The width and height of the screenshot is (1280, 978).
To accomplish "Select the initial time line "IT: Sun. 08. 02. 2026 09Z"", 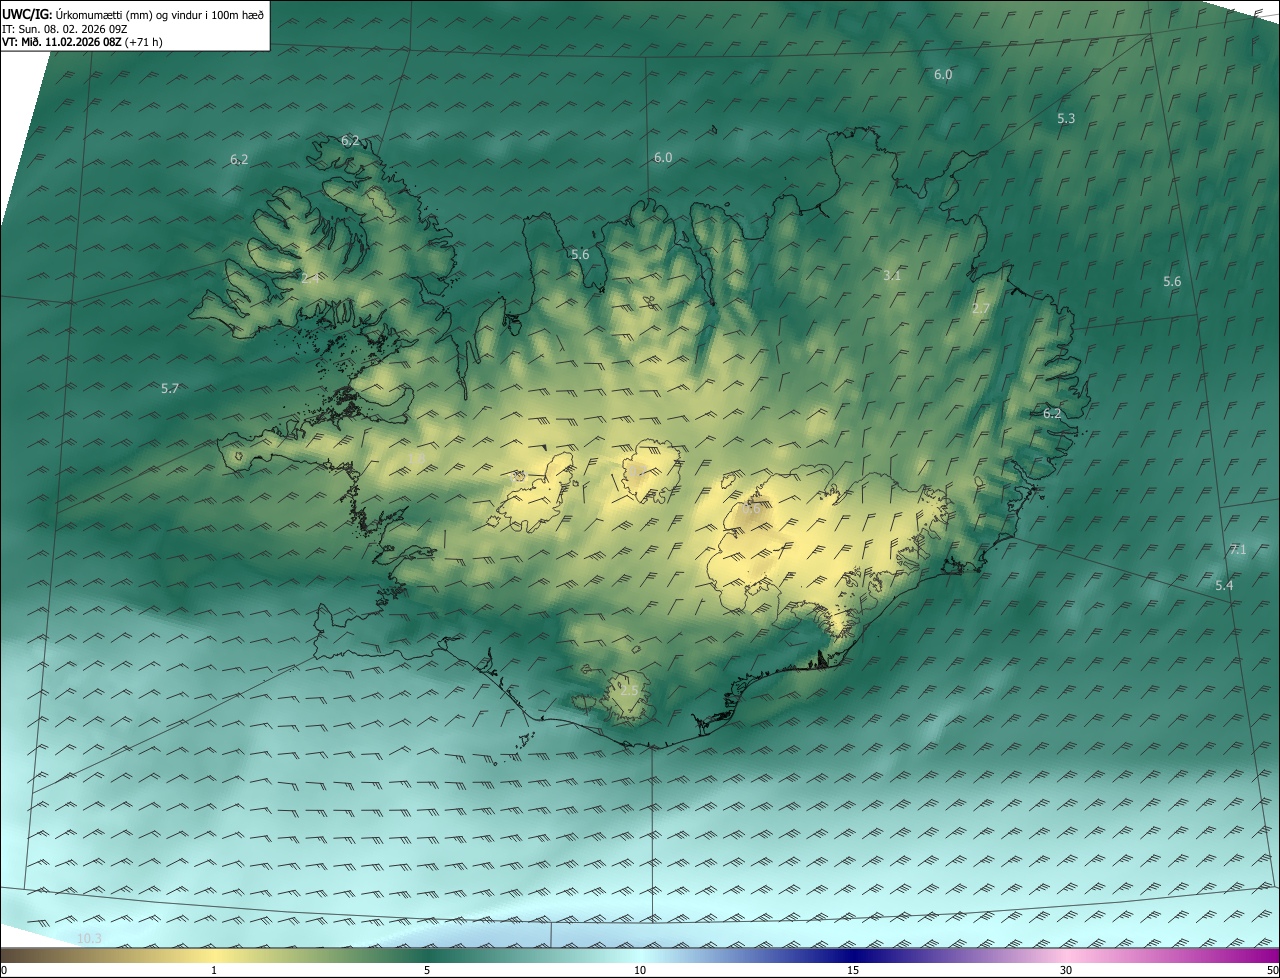I will pos(64,29).
